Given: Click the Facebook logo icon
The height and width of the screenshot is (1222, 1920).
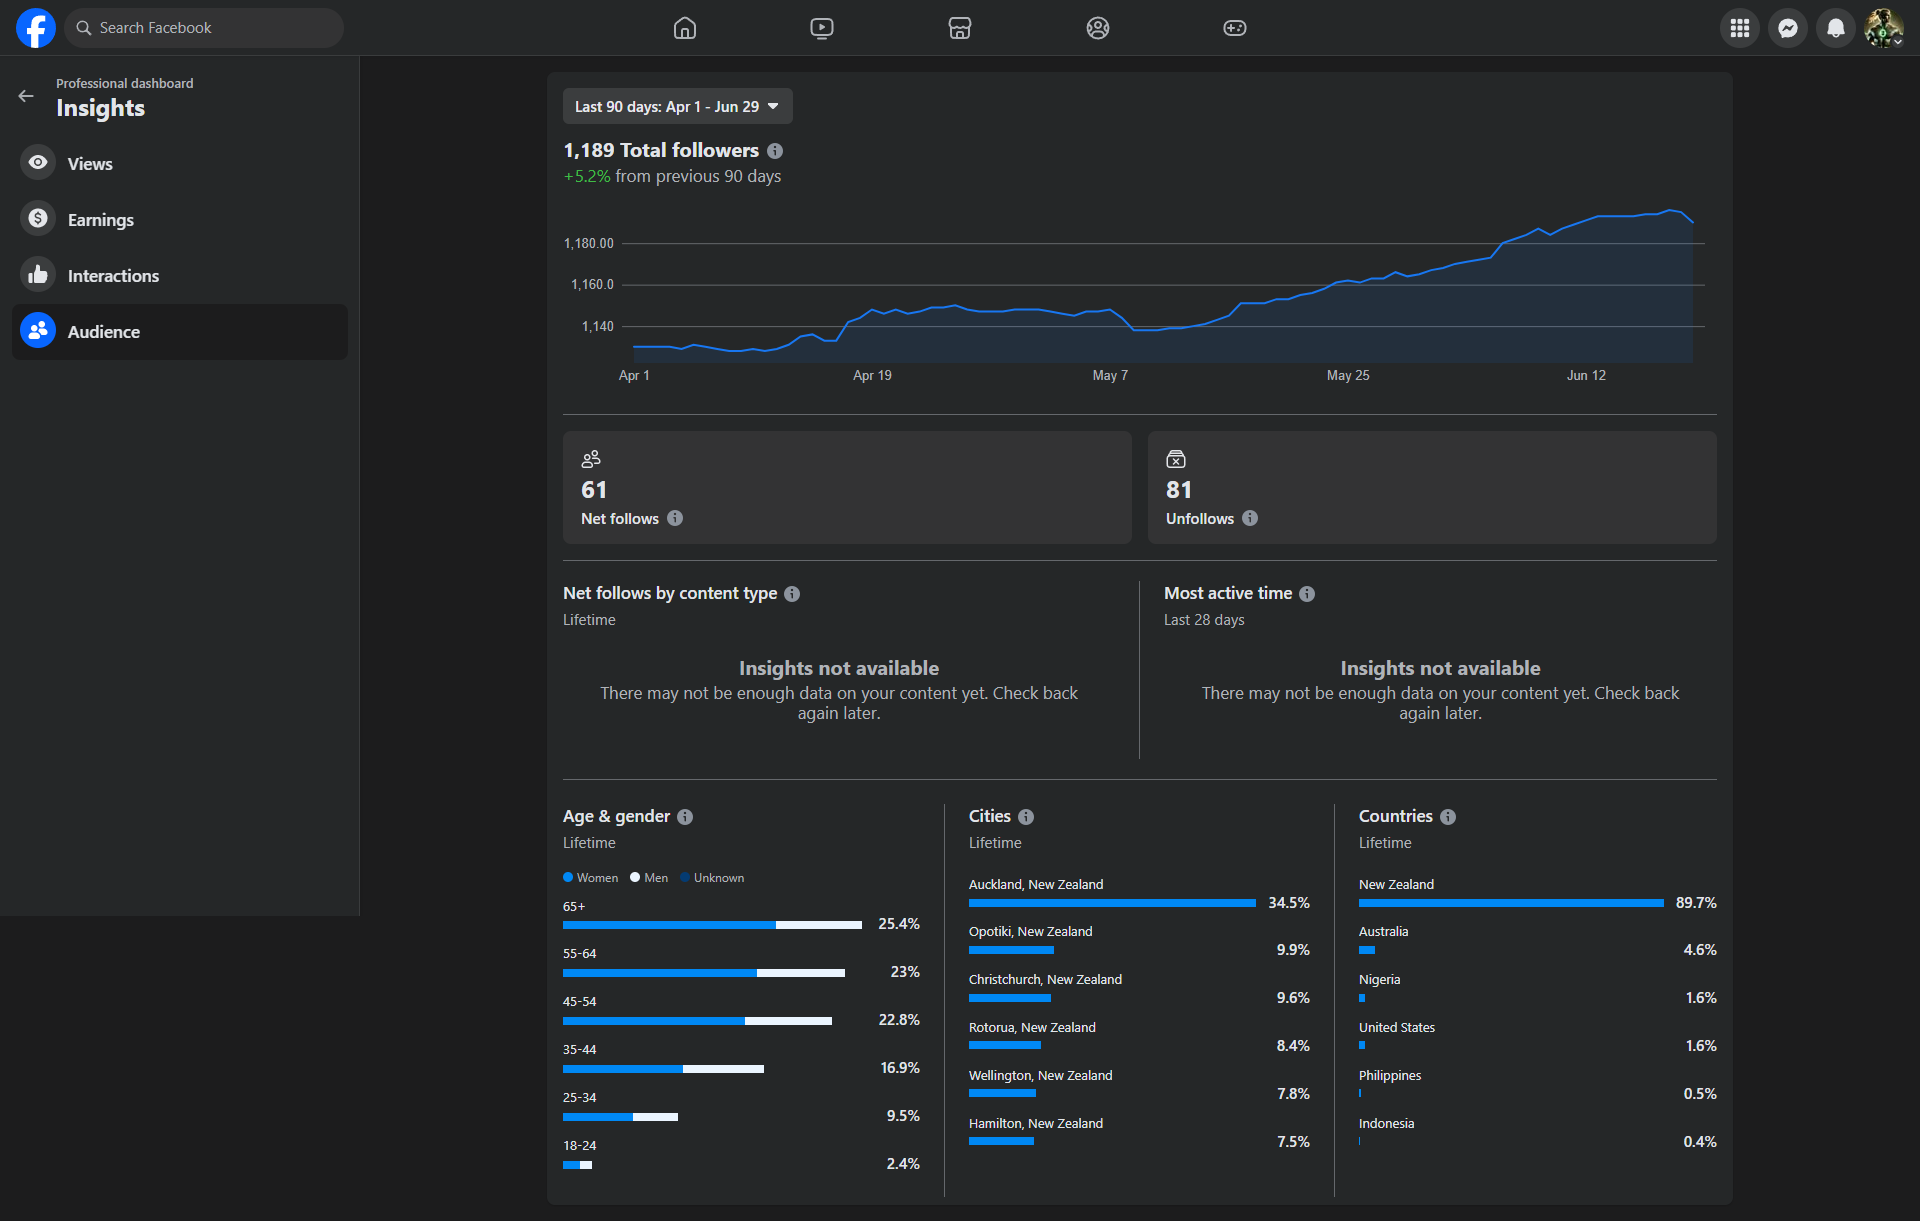Looking at the screenshot, I should point(35,28).
